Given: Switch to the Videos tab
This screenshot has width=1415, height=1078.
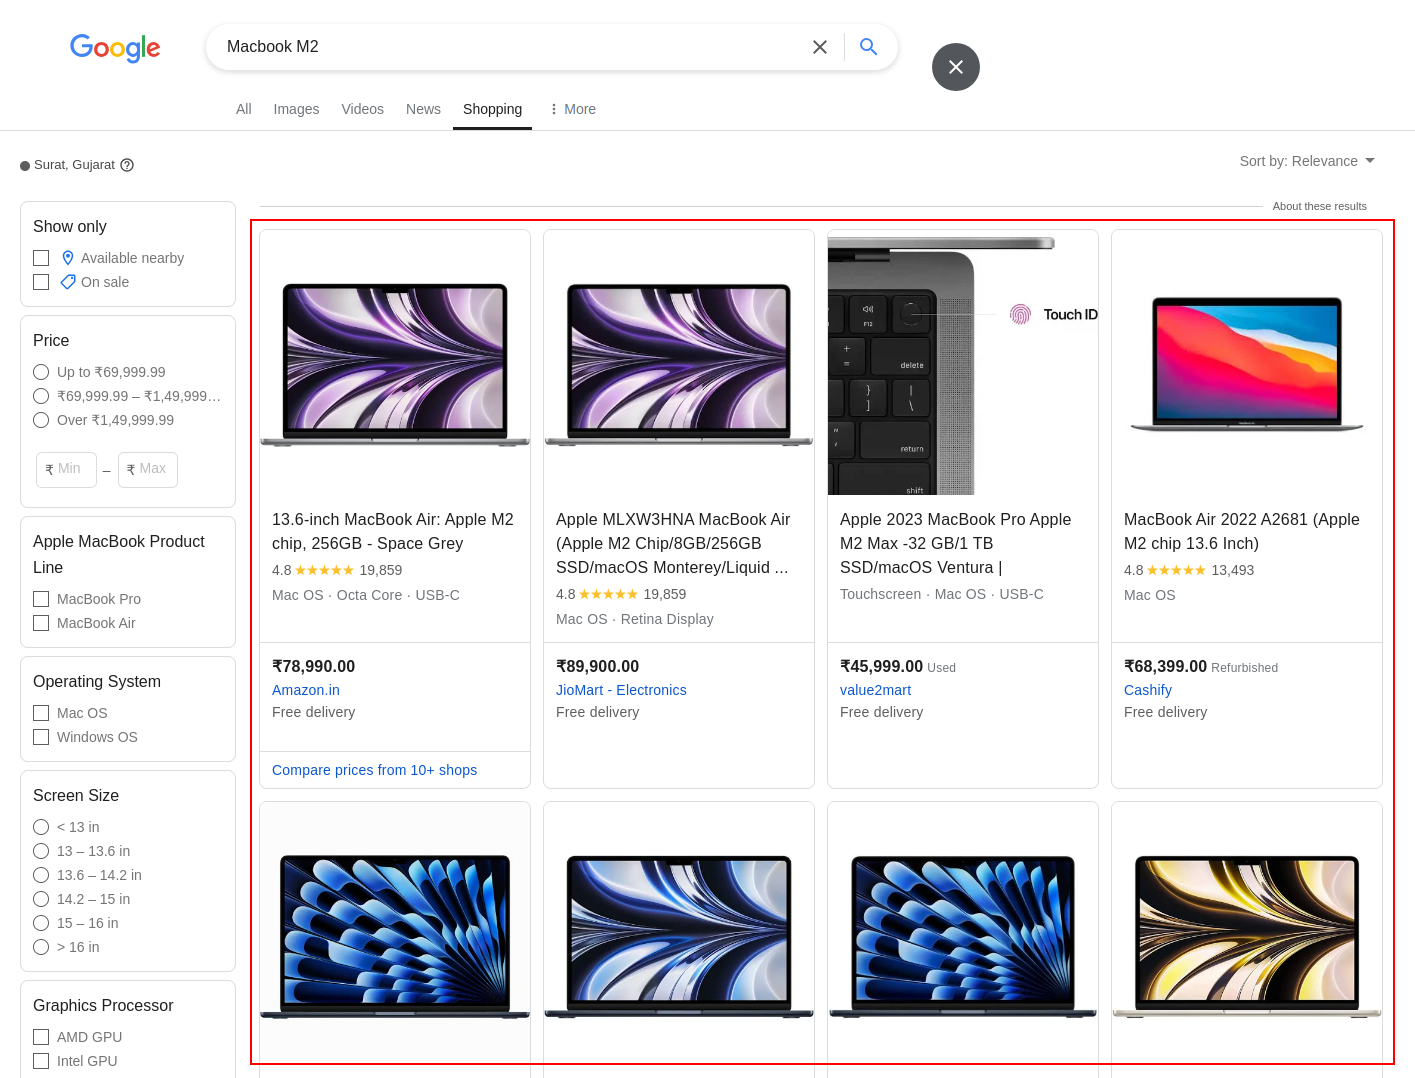Looking at the screenshot, I should pyautogui.click(x=362, y=109).
